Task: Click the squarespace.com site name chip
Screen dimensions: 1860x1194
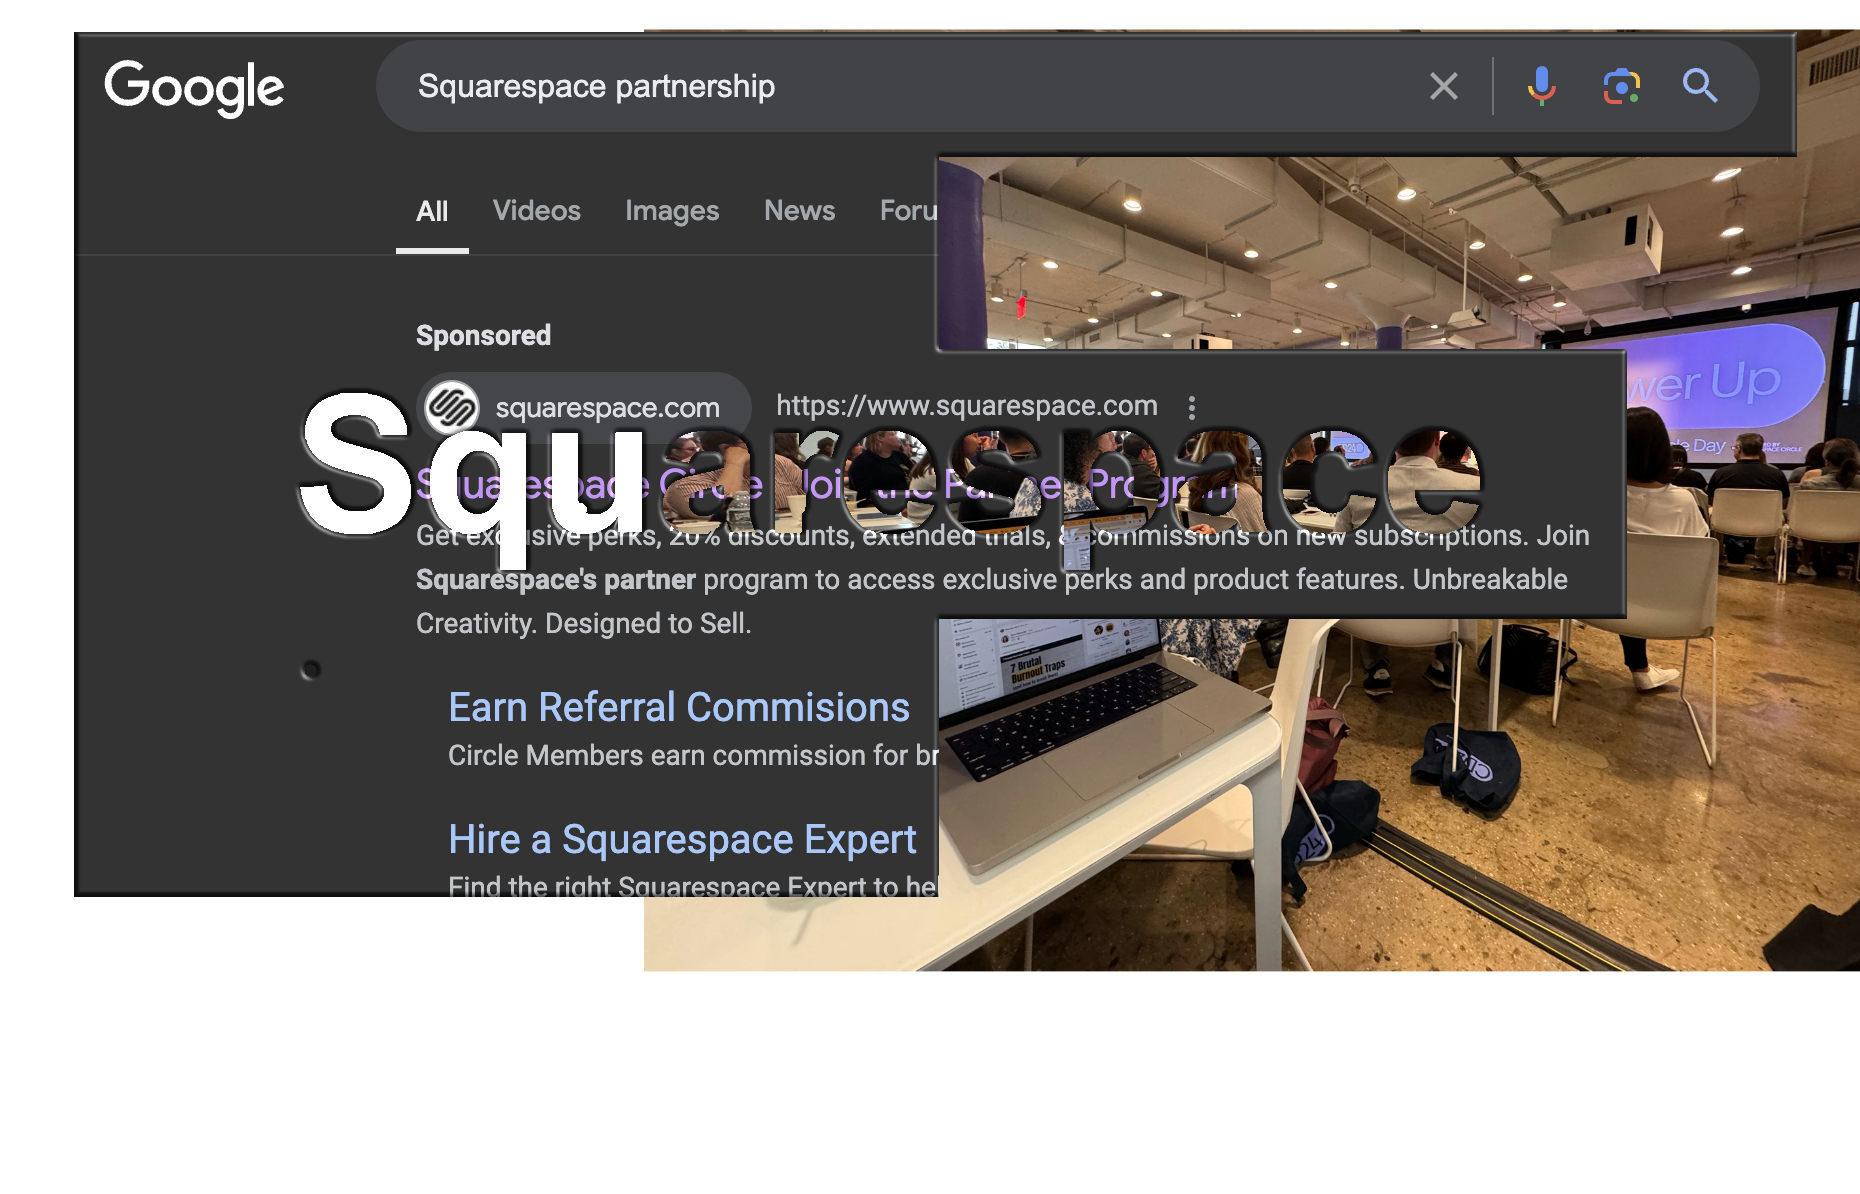Action: pyautogui.click(x=606, y=406)
